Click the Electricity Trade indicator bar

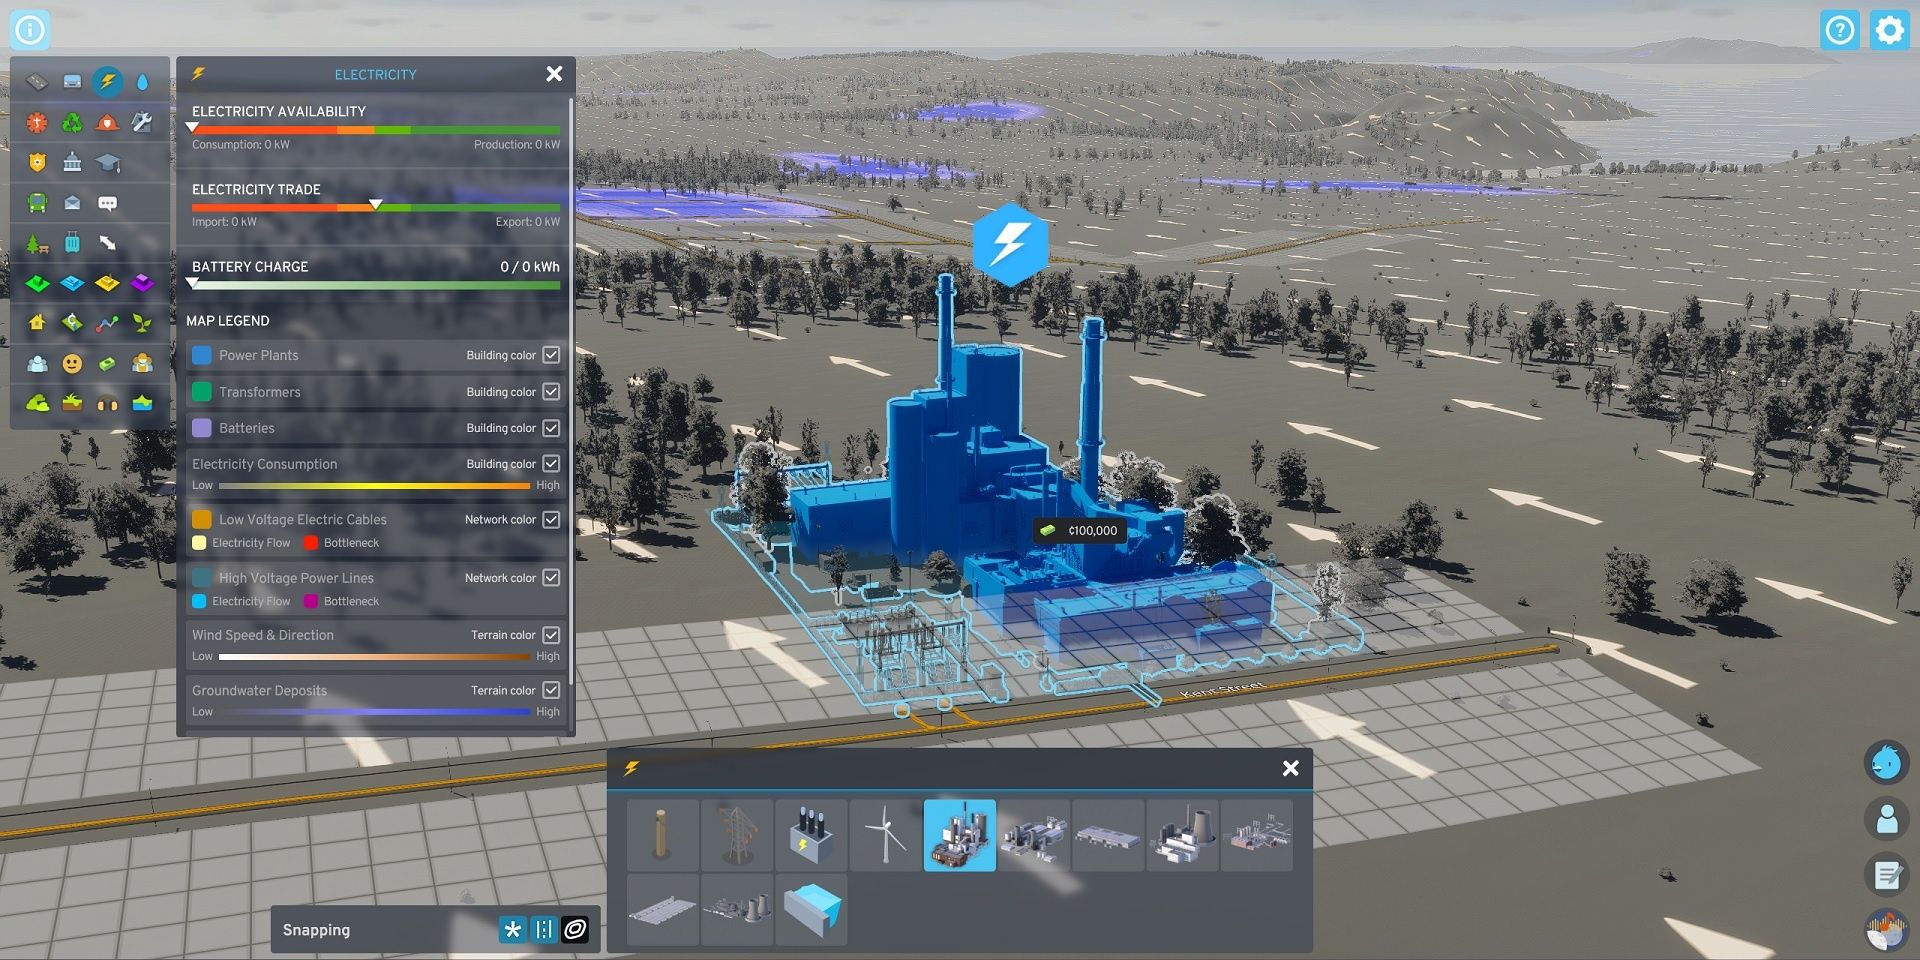(x=376, y=208)
